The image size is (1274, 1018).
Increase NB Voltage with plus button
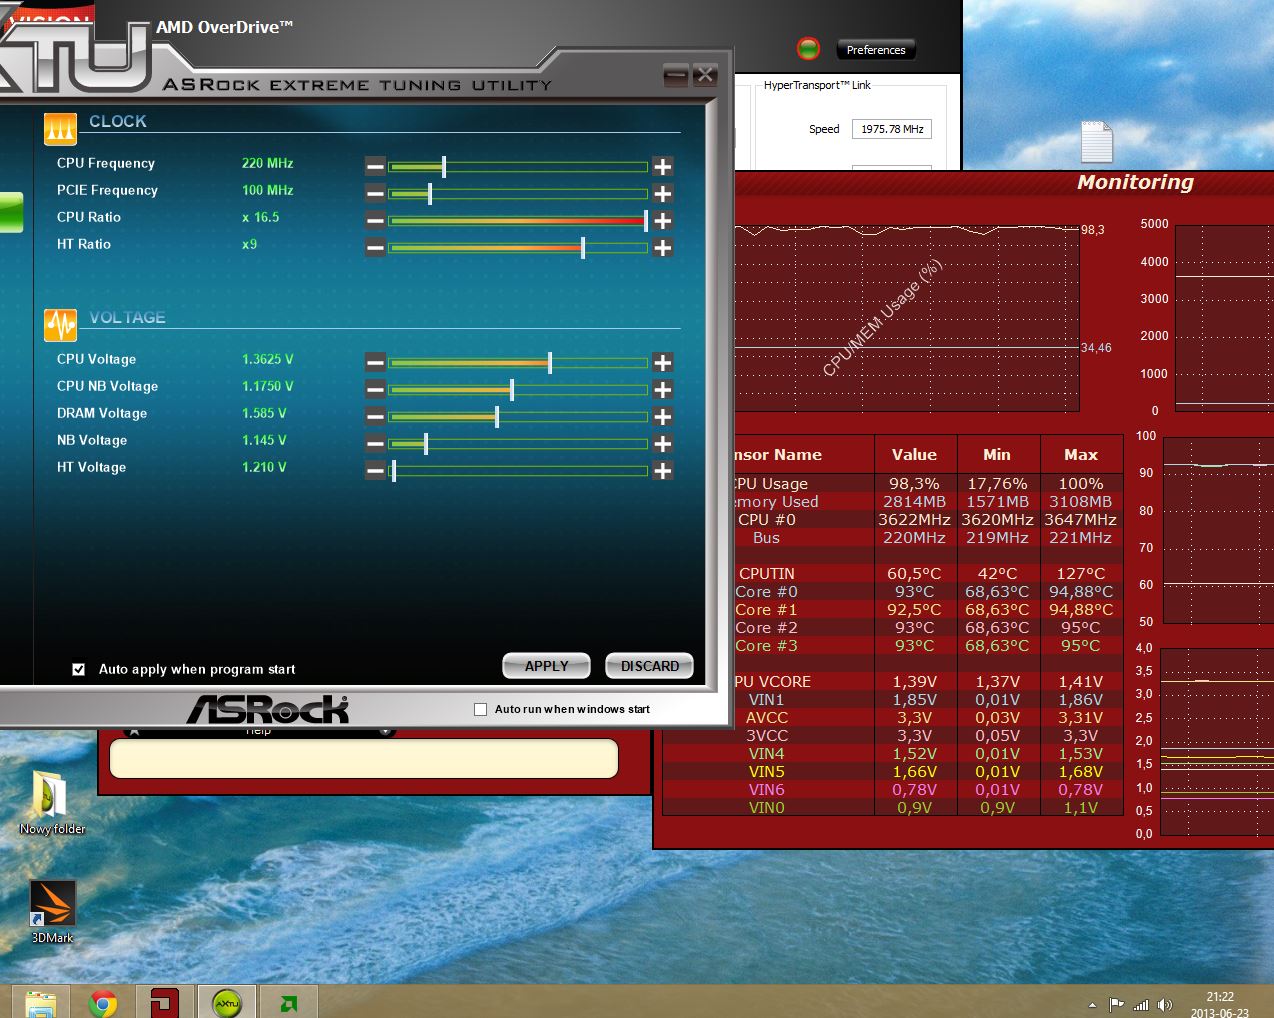click(x=662, y=443)
